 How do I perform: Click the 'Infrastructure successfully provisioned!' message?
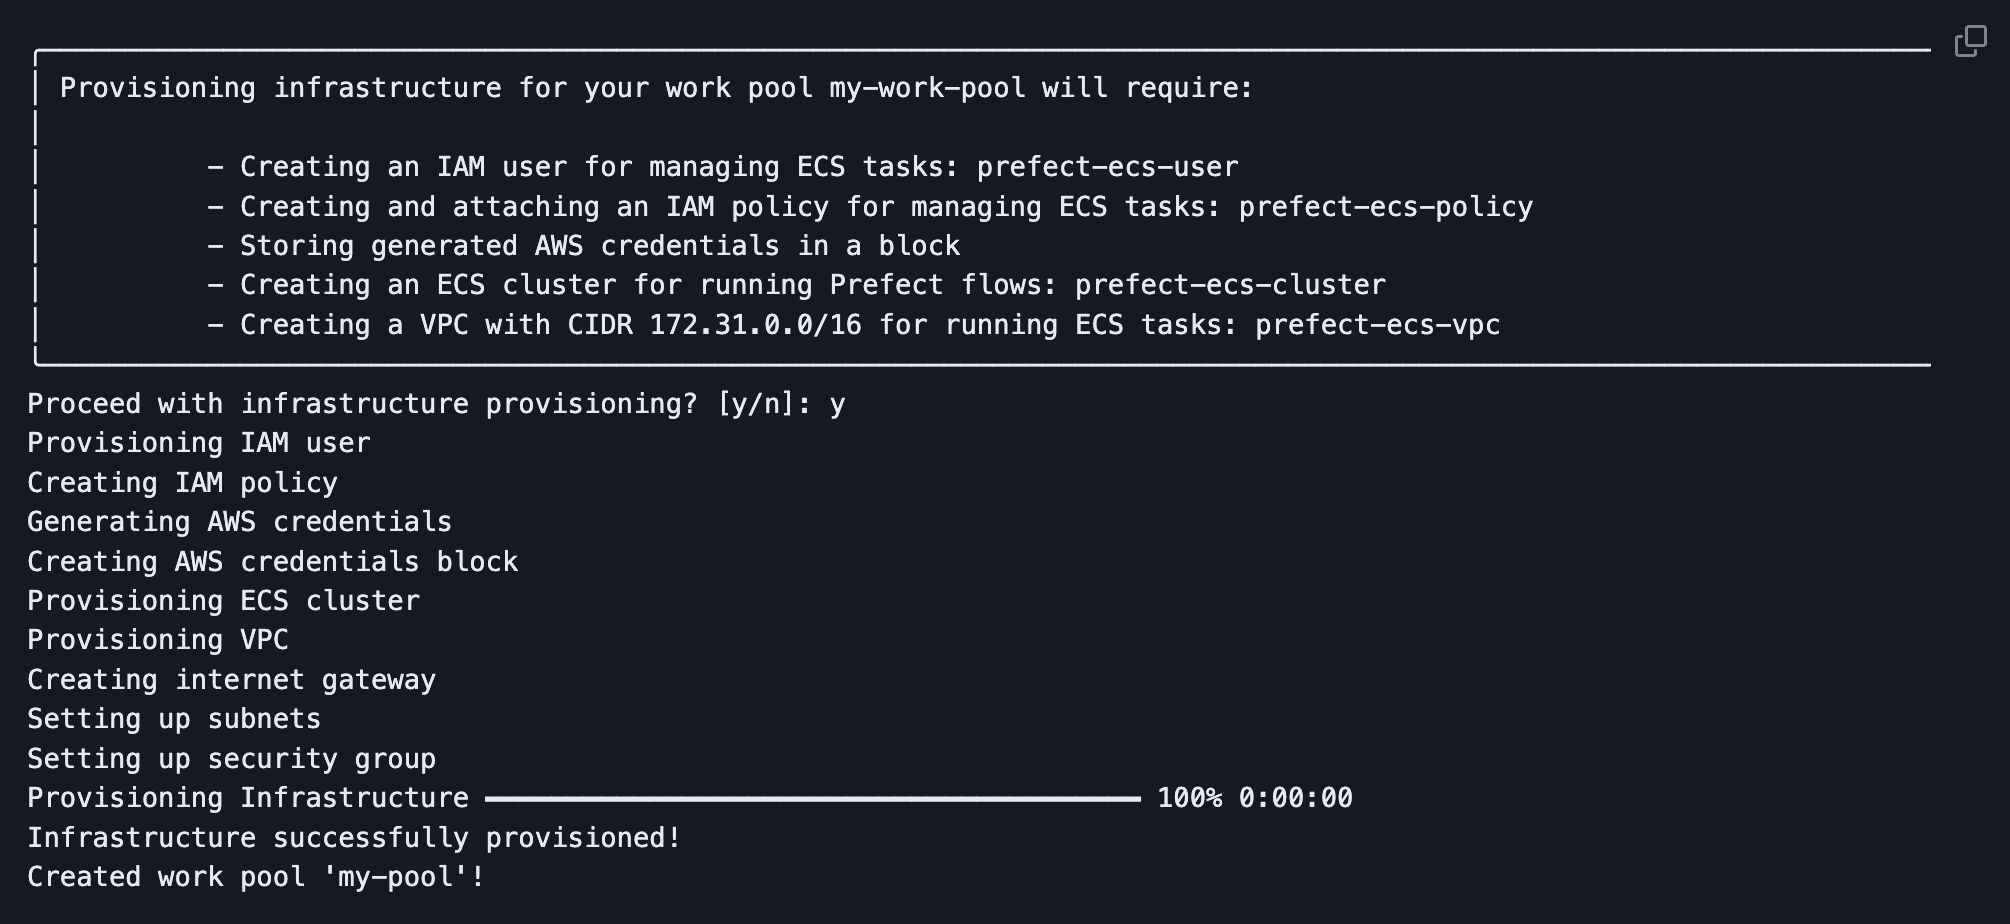click(x=354, y=838)
